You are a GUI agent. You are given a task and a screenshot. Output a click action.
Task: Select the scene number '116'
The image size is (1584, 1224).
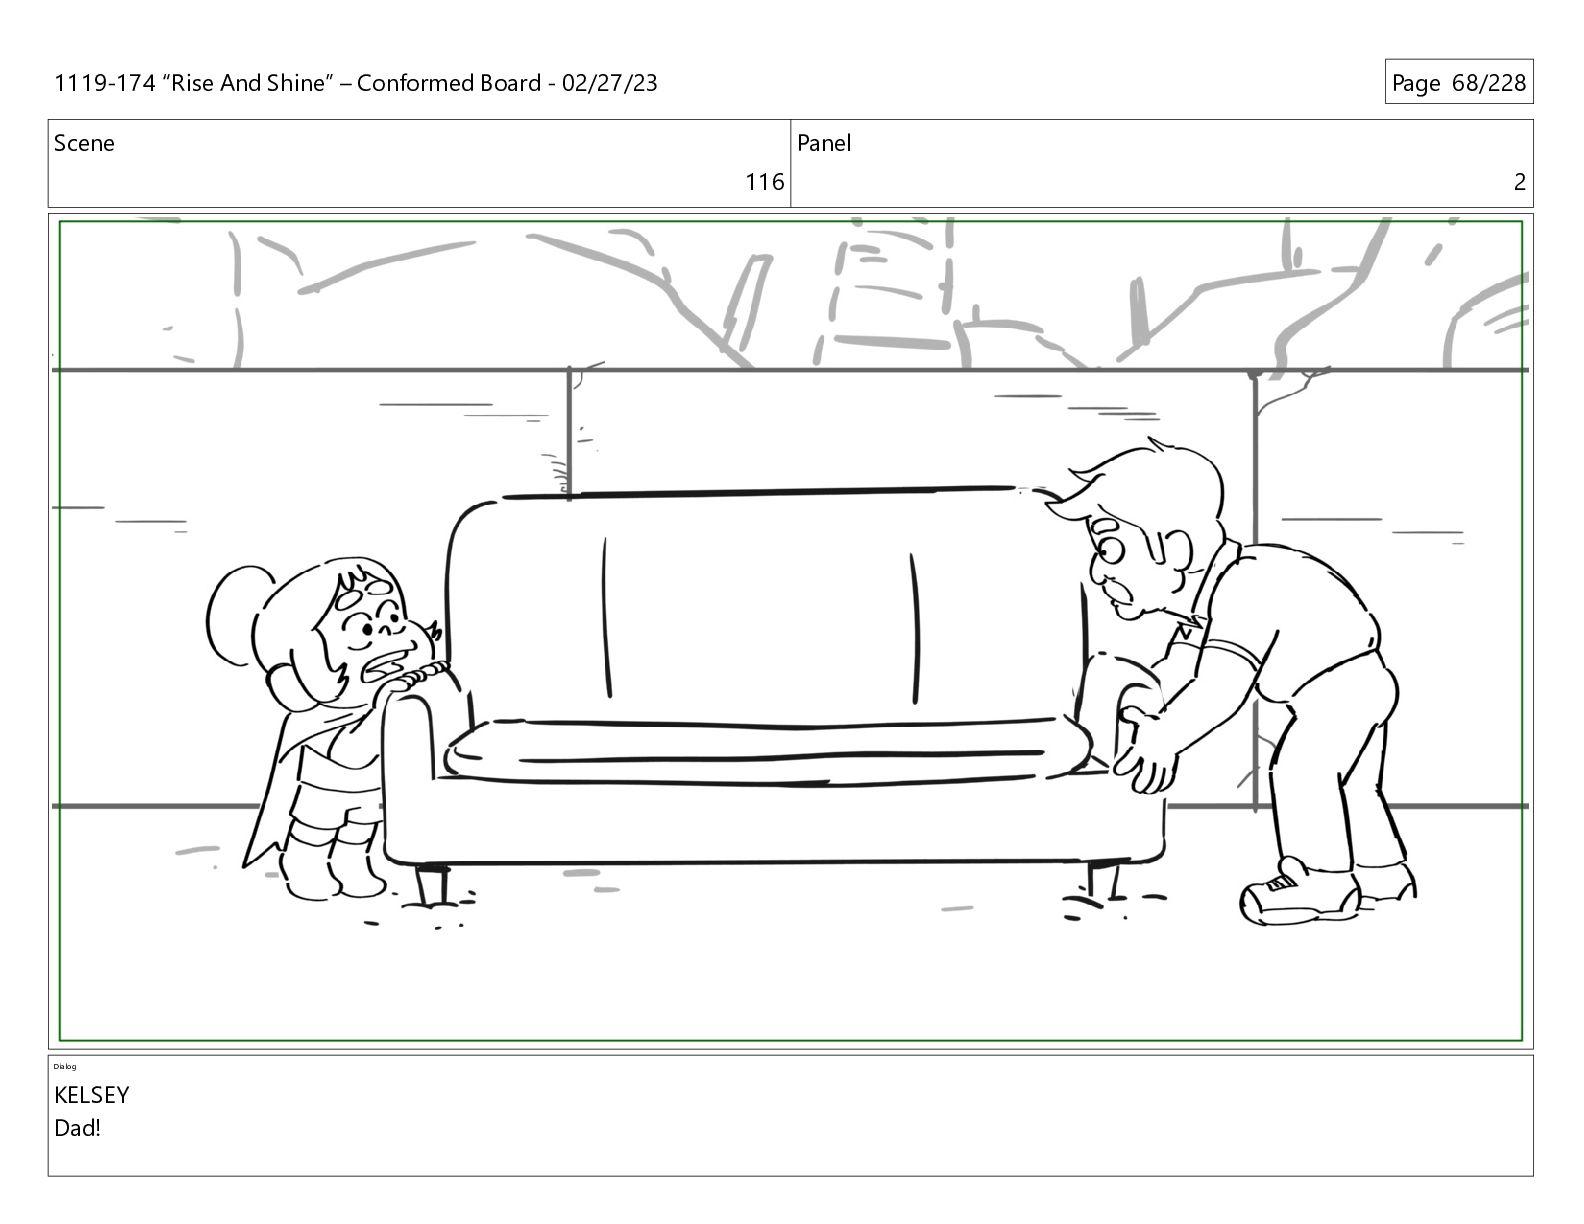pyautogui.click(x=764, y=182)
